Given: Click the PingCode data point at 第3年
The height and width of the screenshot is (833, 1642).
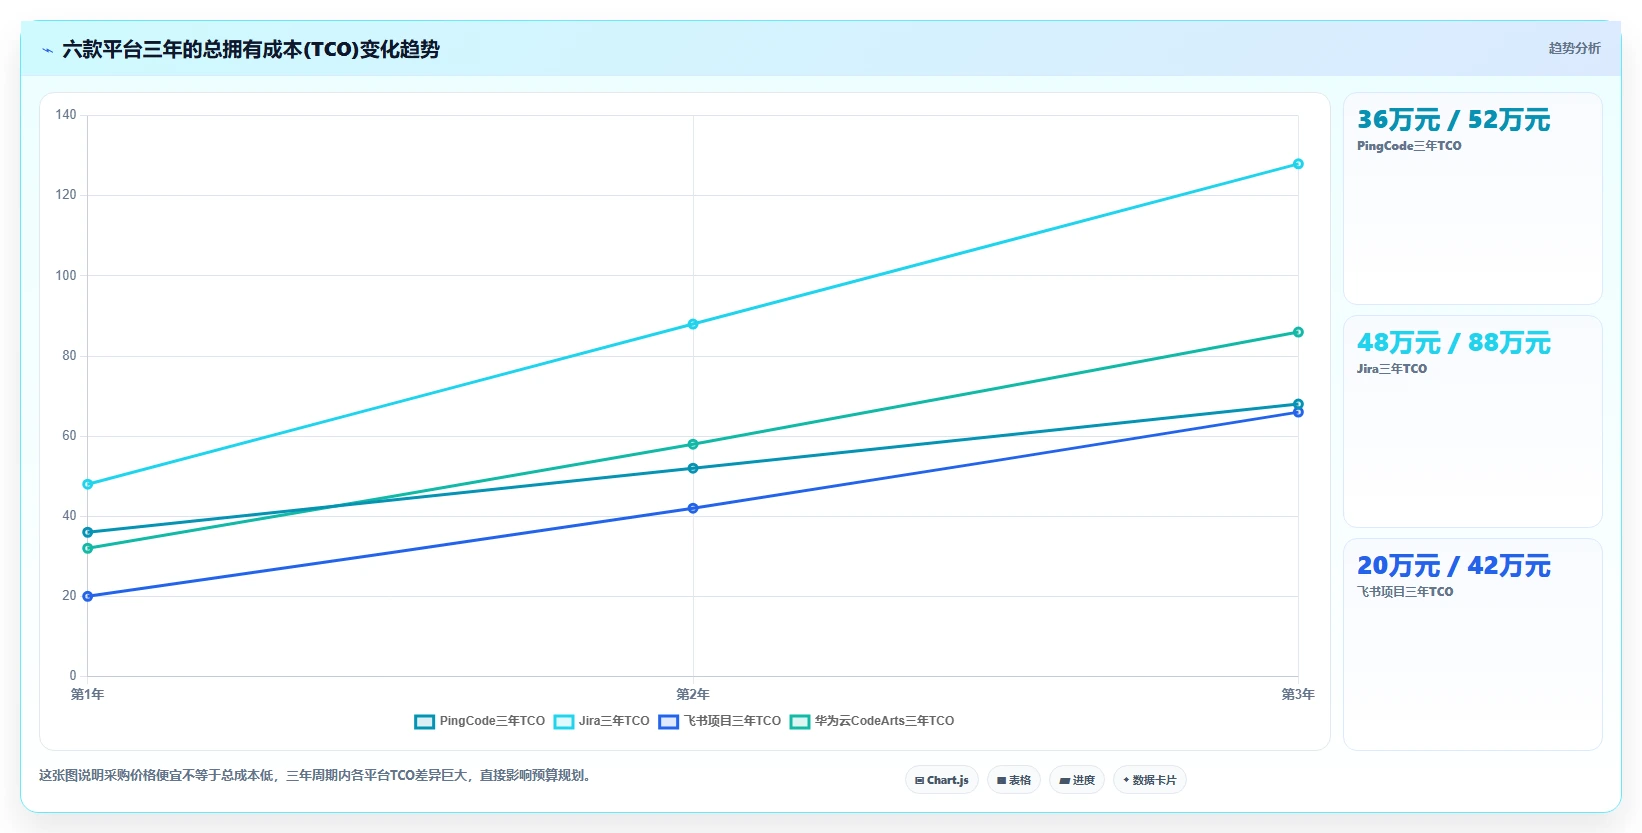Looking at the screenshot, I should click(x=1298, y=404).
